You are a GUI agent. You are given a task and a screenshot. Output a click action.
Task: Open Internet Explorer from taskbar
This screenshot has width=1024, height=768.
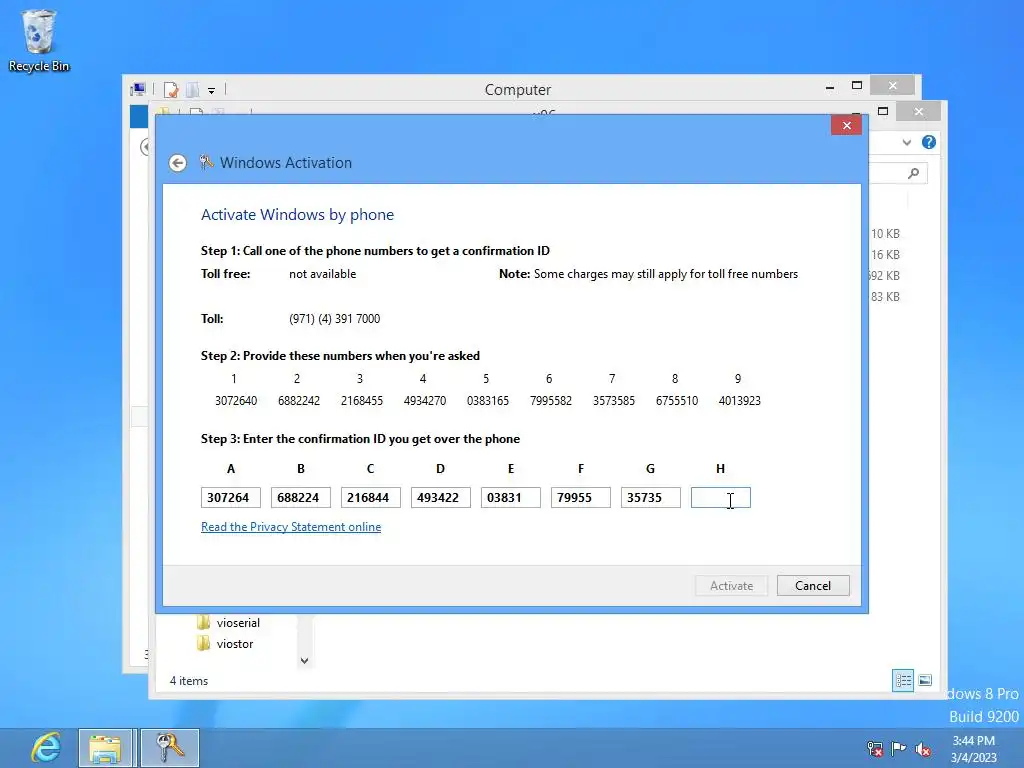pos(46,748)
